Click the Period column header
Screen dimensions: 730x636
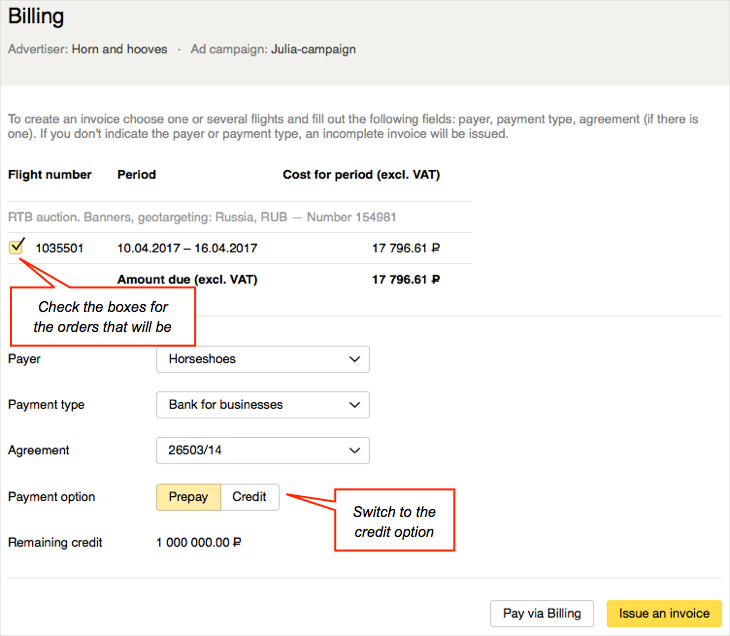click(x=136, y=175)
